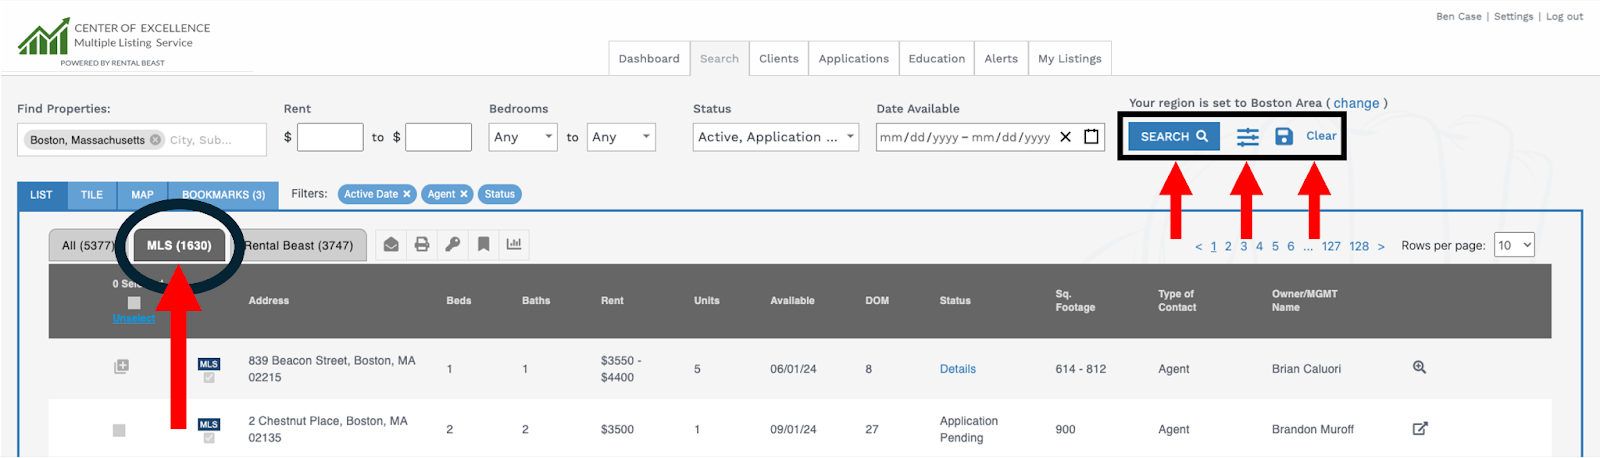The image size is (1600, 458).
Task: Click the maximum Rent input field
Action: pos(438,137)
